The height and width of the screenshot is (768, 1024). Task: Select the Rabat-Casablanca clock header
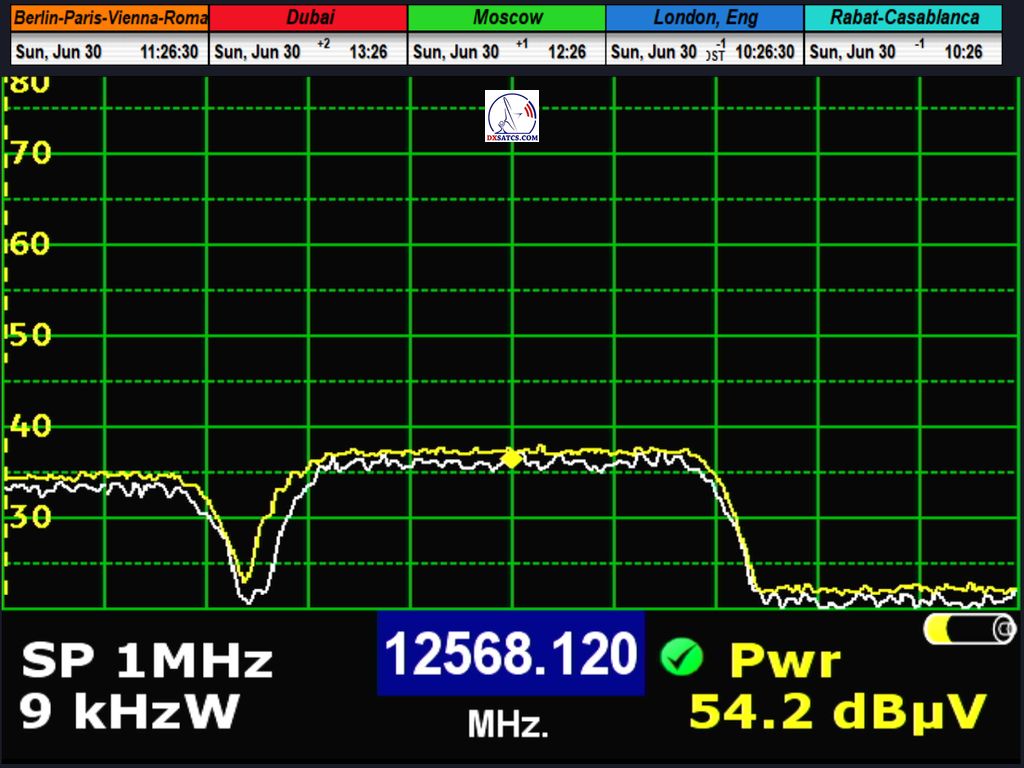903,18
